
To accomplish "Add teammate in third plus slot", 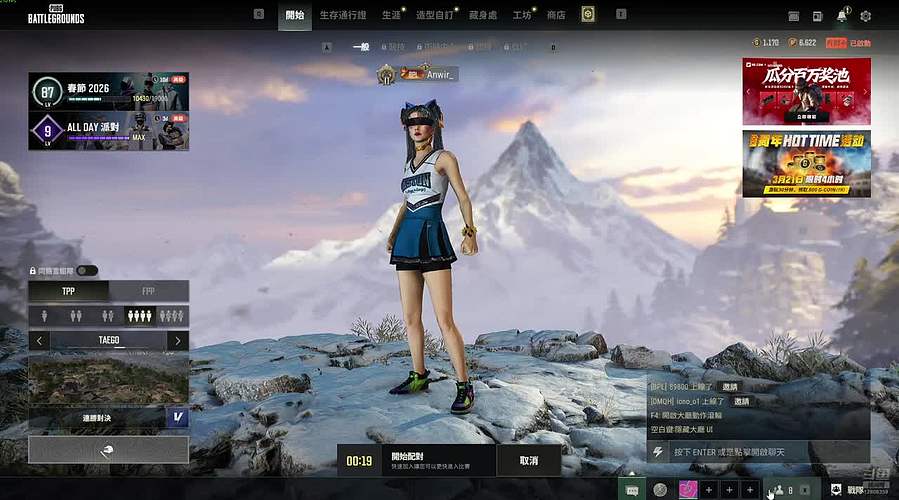I will point(750,490).
